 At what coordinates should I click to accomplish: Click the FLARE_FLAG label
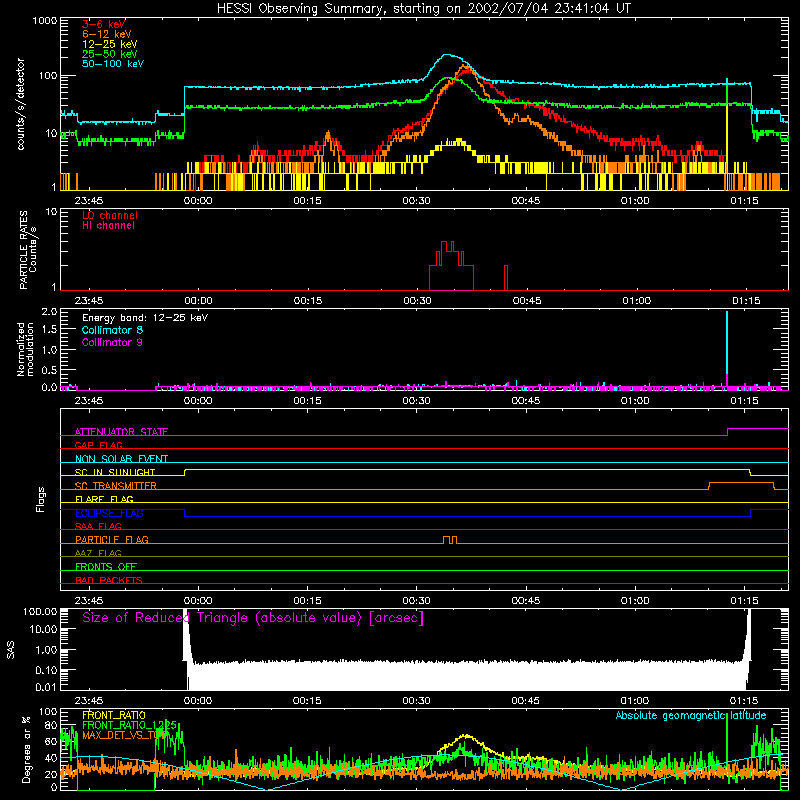(104, 499)
